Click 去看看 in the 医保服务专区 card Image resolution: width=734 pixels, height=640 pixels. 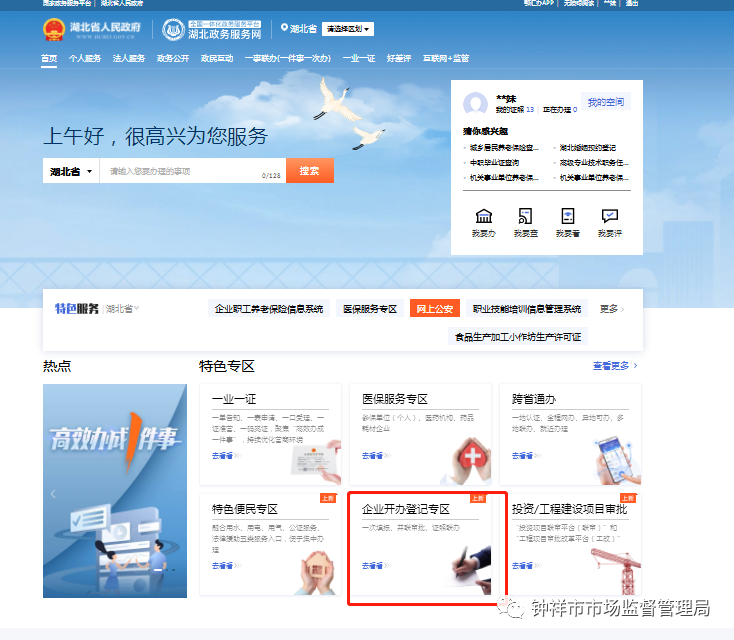point(376,456)
